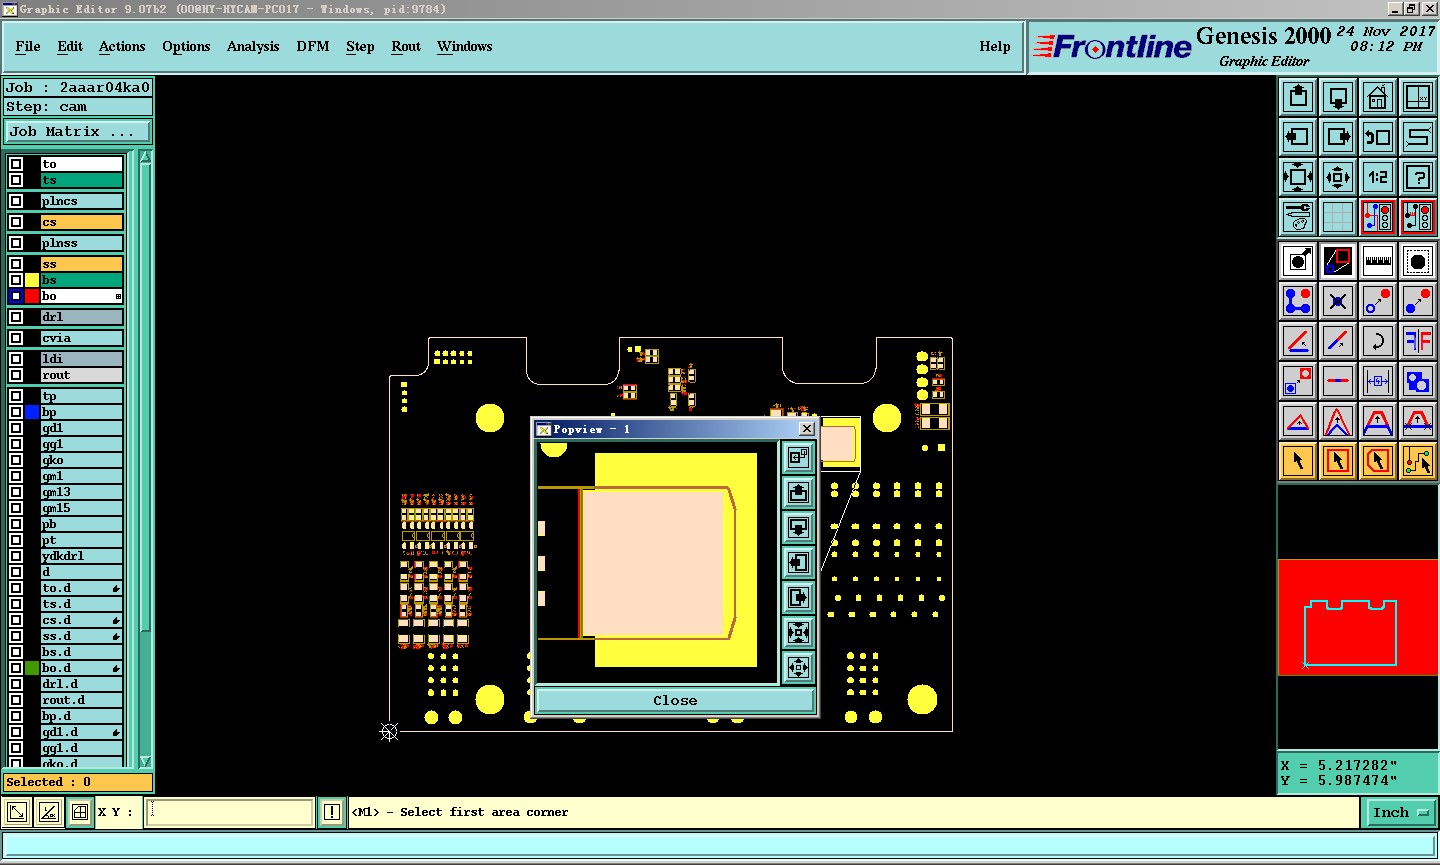Click the connected blue dots net icon
The height and width of the screenshot is (865, 1440).
click(x=1298, y=301)
